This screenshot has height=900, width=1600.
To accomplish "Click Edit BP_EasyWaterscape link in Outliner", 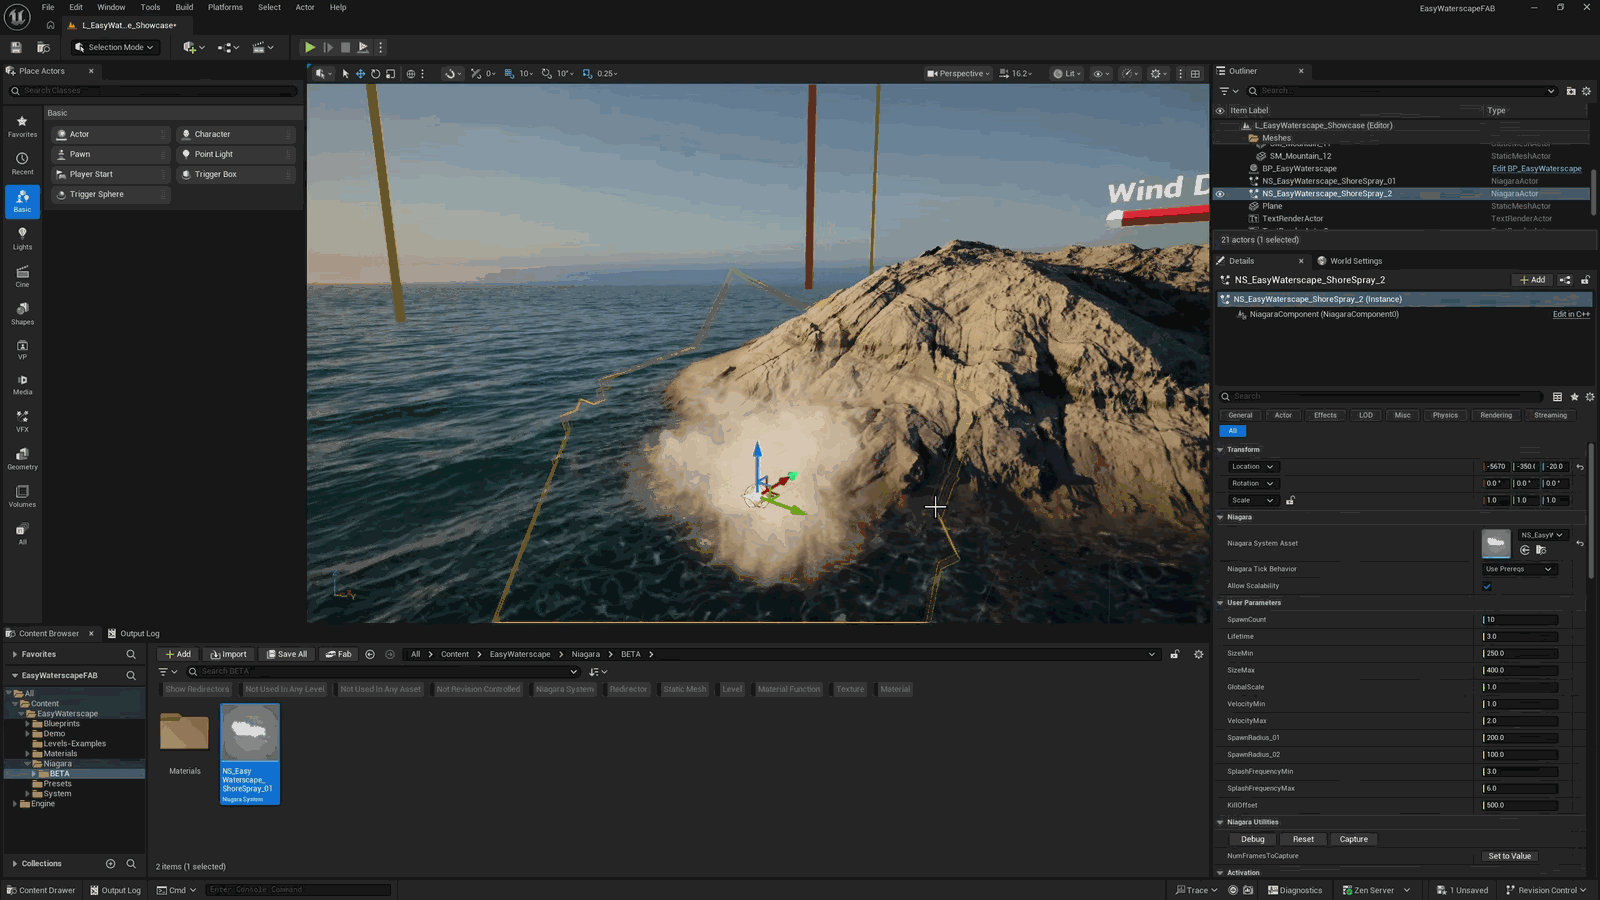I will tap(1537, 169).
